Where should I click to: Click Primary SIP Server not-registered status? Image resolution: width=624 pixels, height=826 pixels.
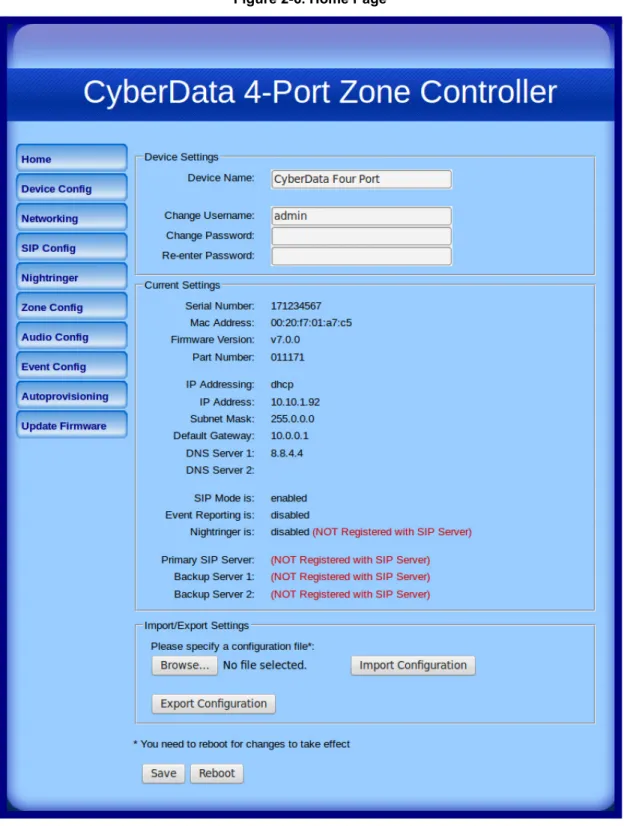coord(350,560)
